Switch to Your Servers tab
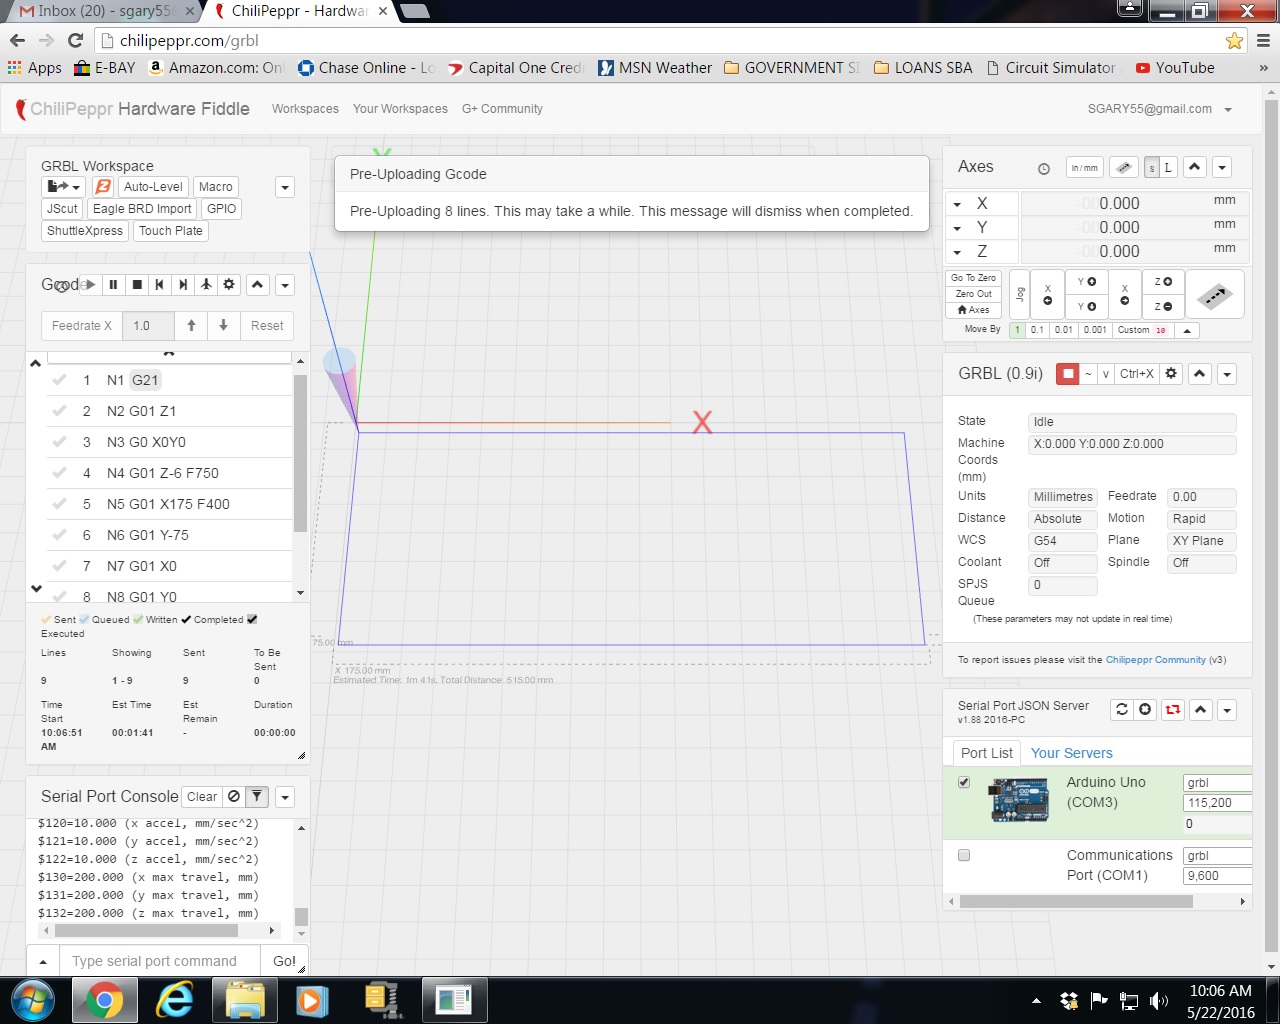The image size is (1280, 1024). [1071, 753]
